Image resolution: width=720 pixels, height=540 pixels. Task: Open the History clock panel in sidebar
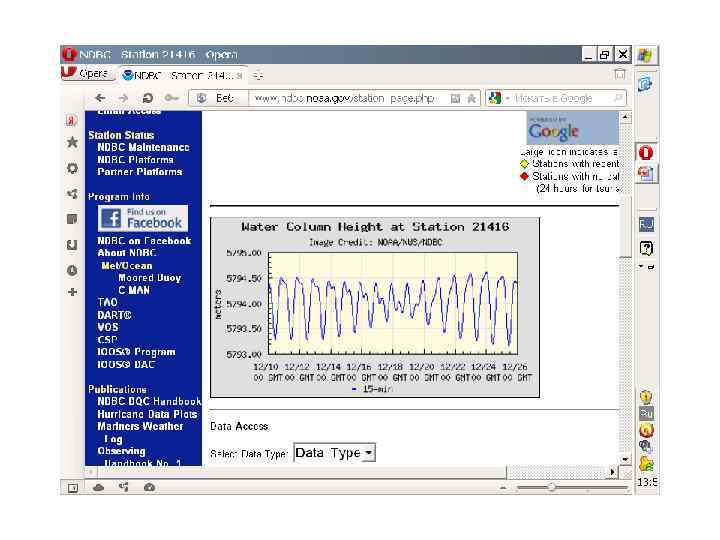coord(72,270)
